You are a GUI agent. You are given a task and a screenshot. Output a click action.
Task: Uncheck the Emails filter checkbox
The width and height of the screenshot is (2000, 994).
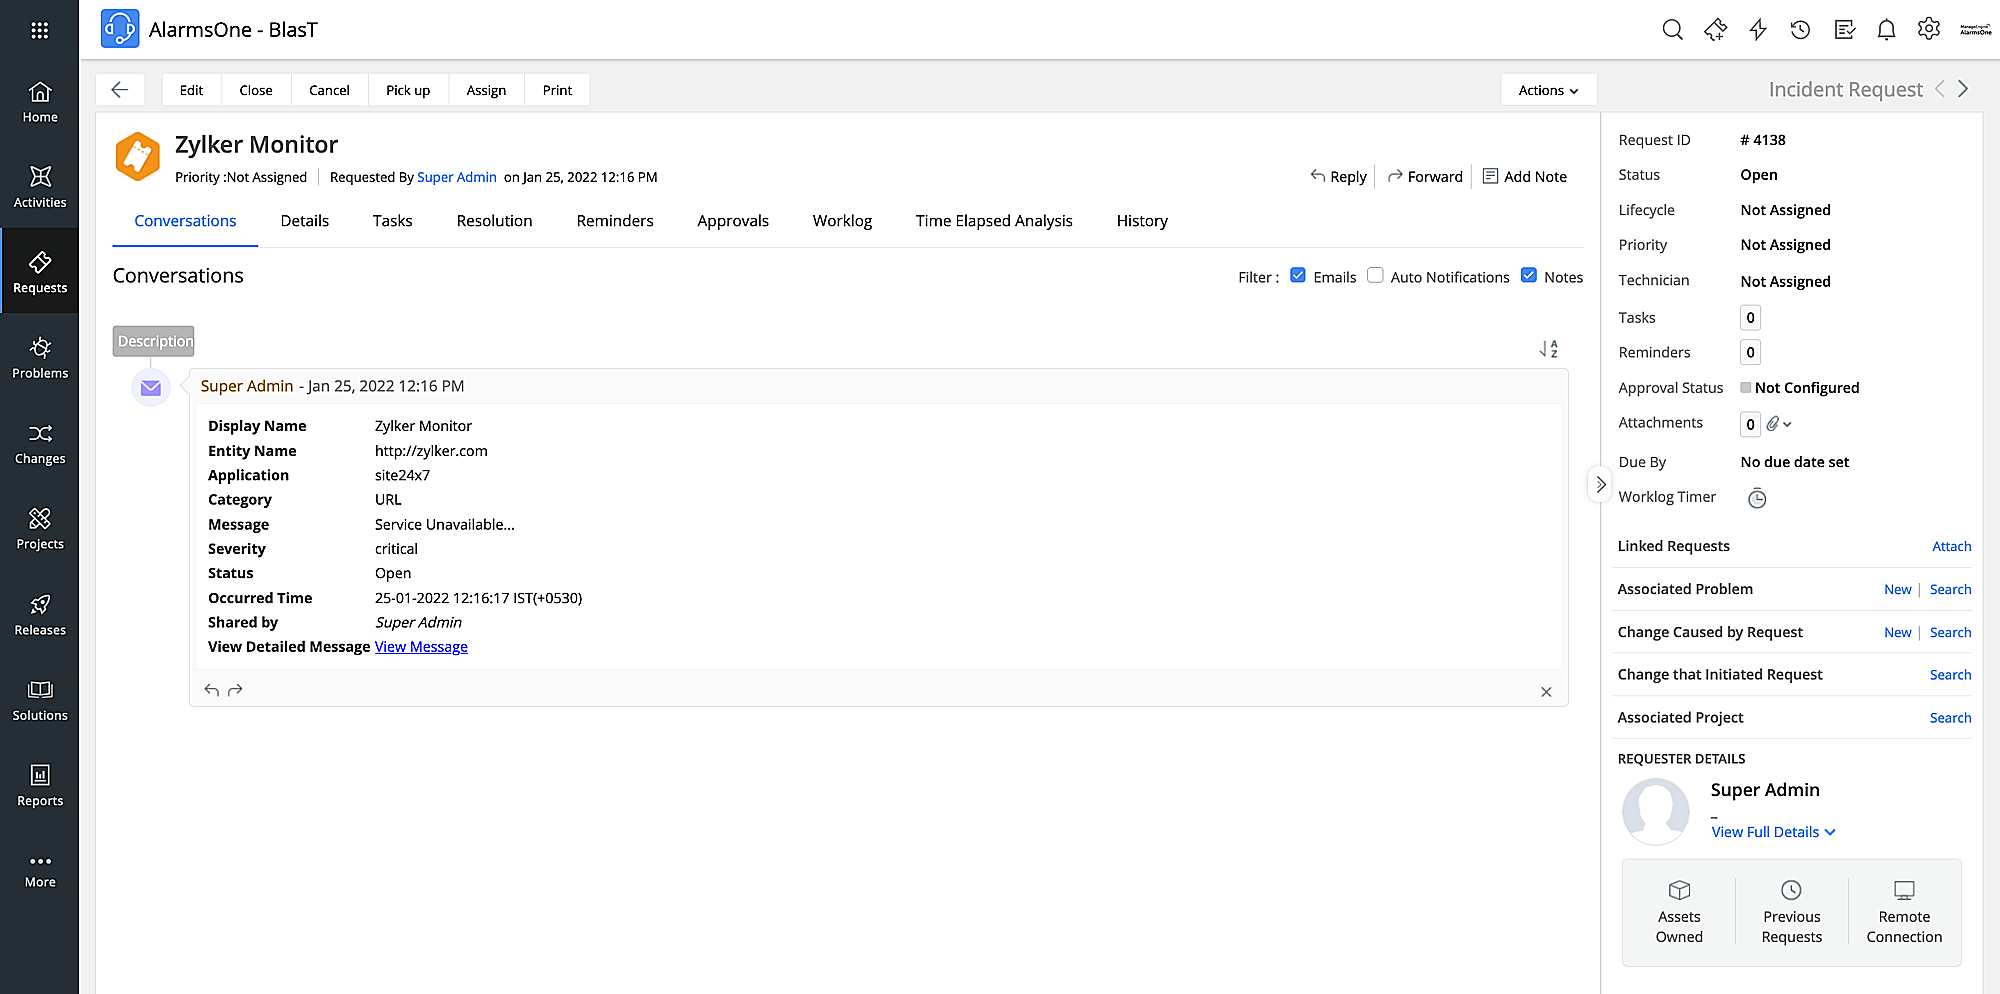[x=1298, y=276]
